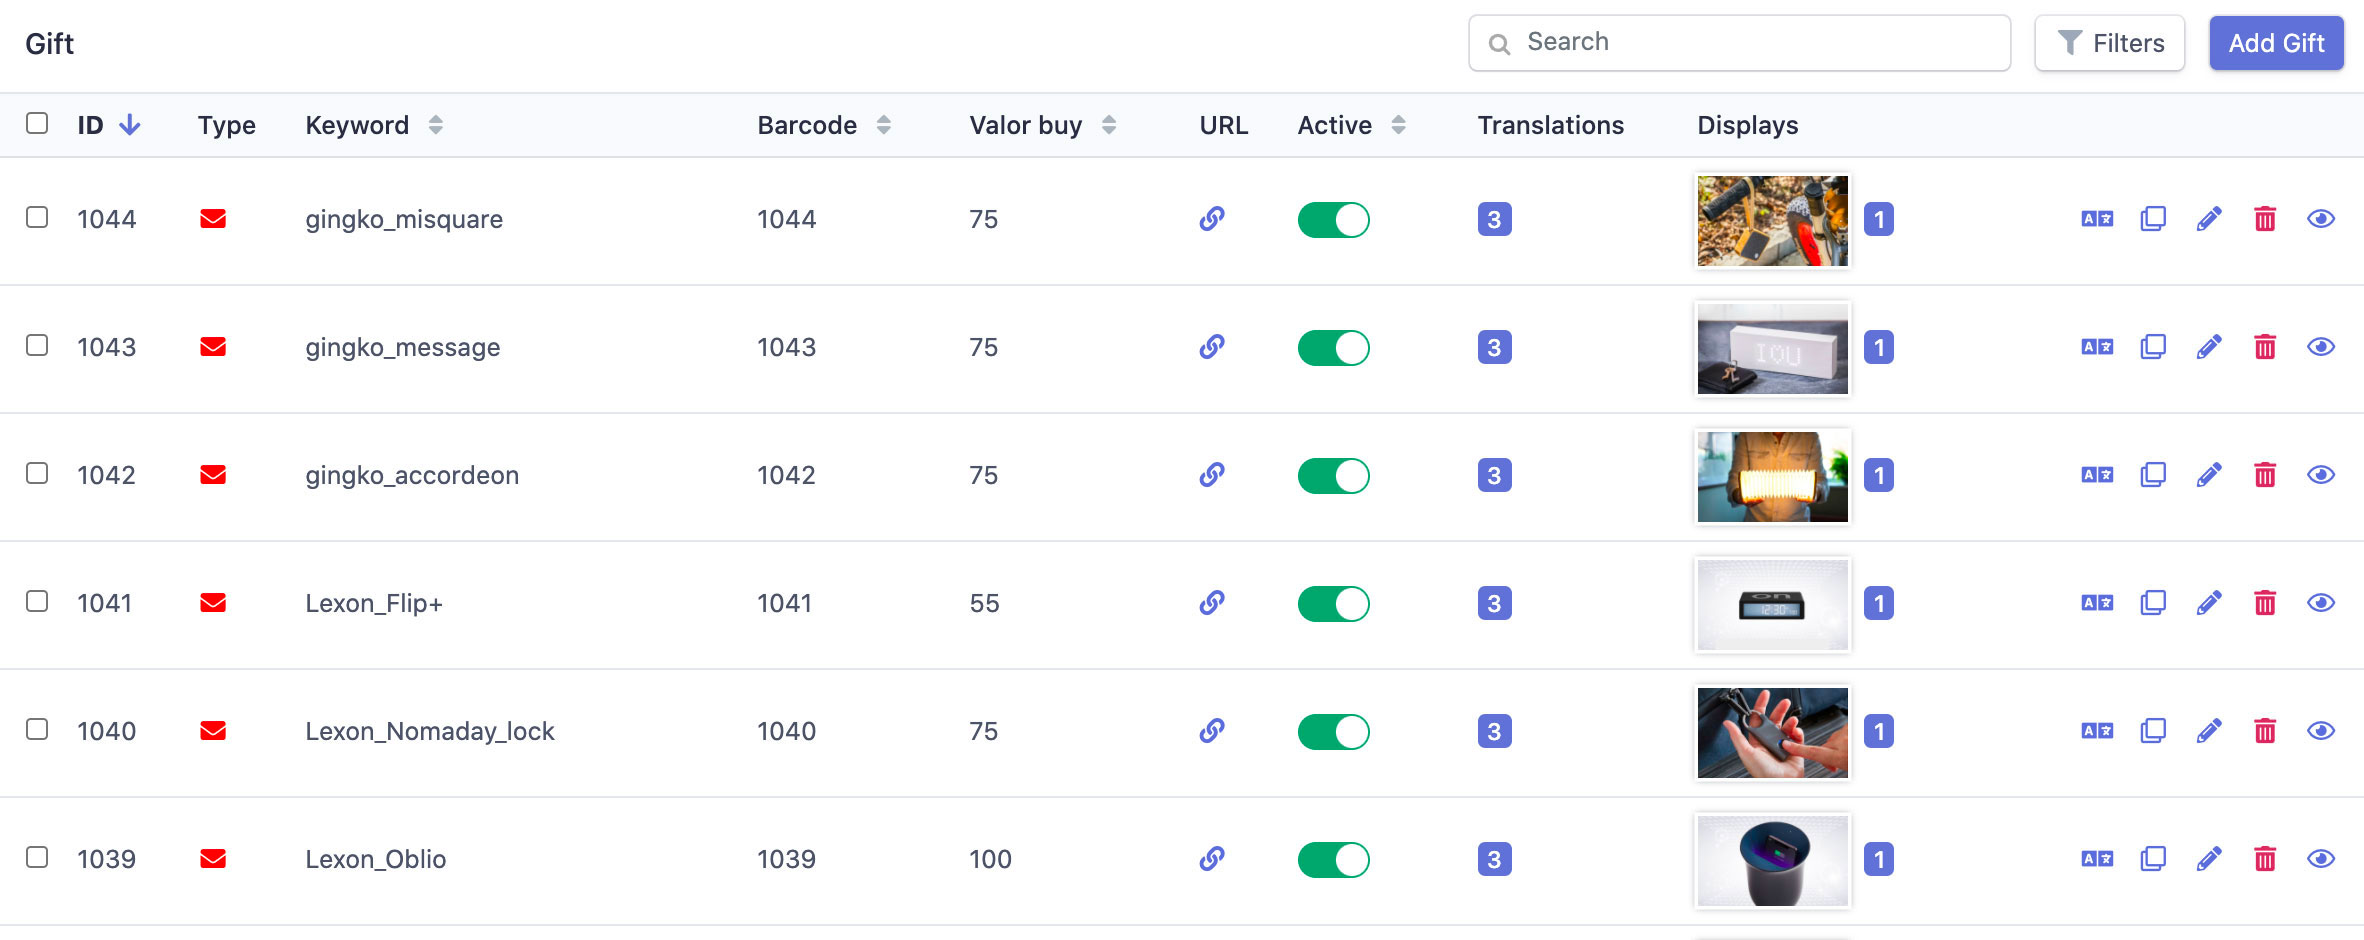Open the URL link of gingko_misquare
This screenshot has width=2364, height=940.
[1212, 219]
